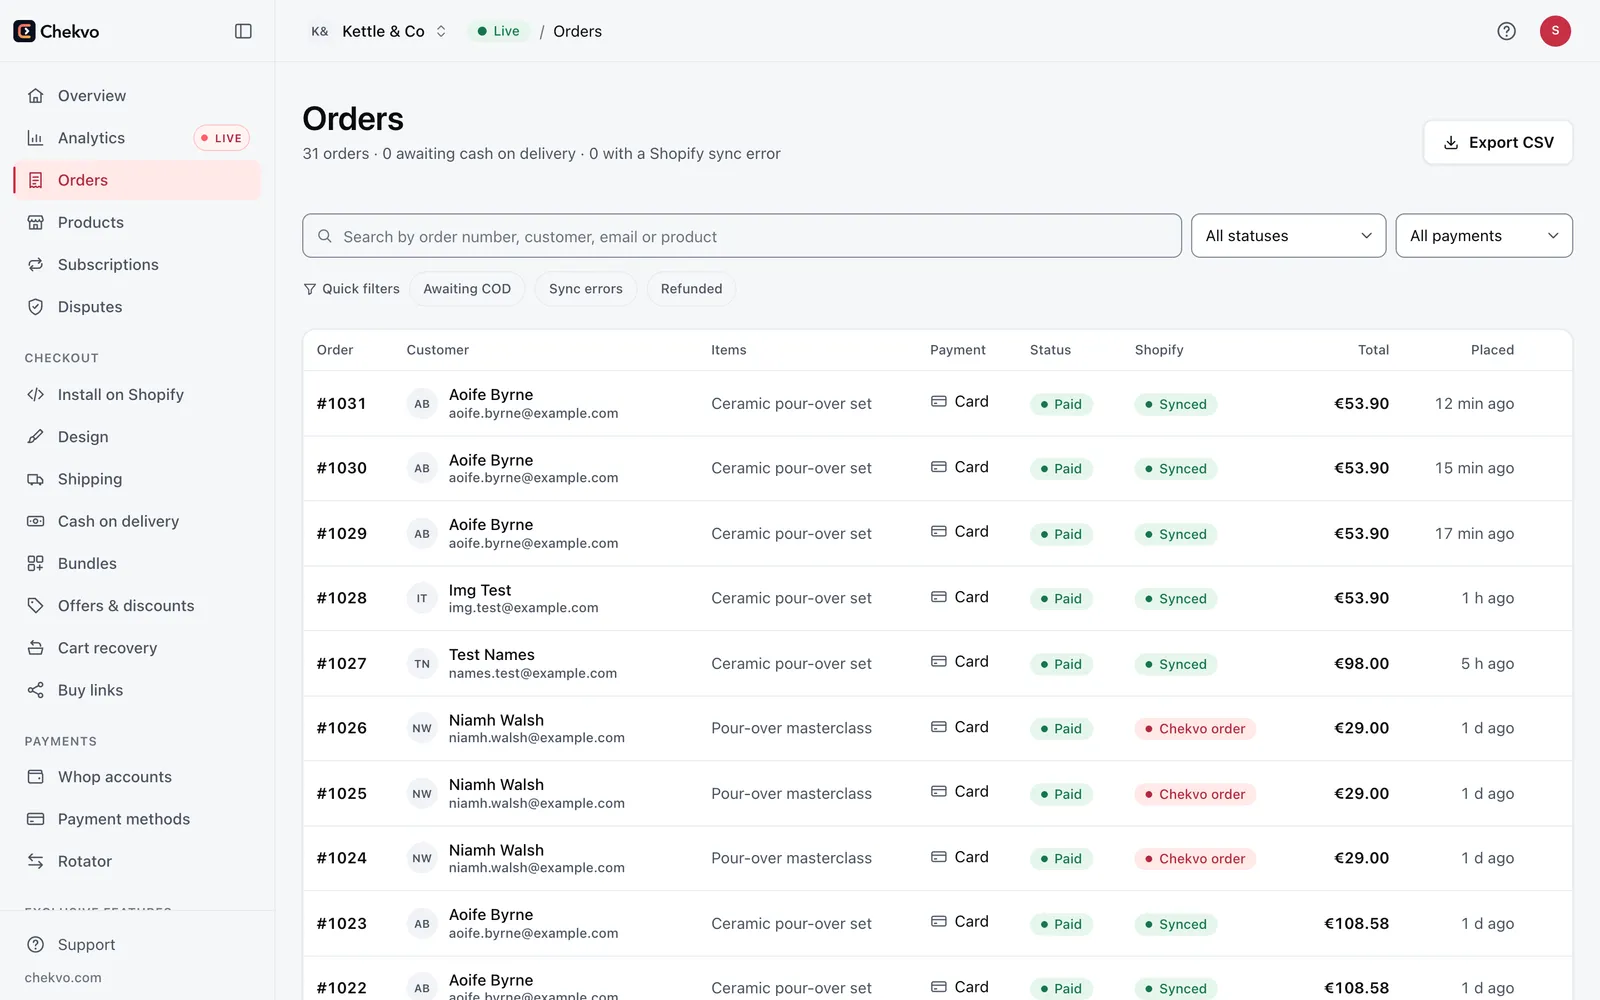
Task: Click the Live environment badge
Action: click(498, 31)
